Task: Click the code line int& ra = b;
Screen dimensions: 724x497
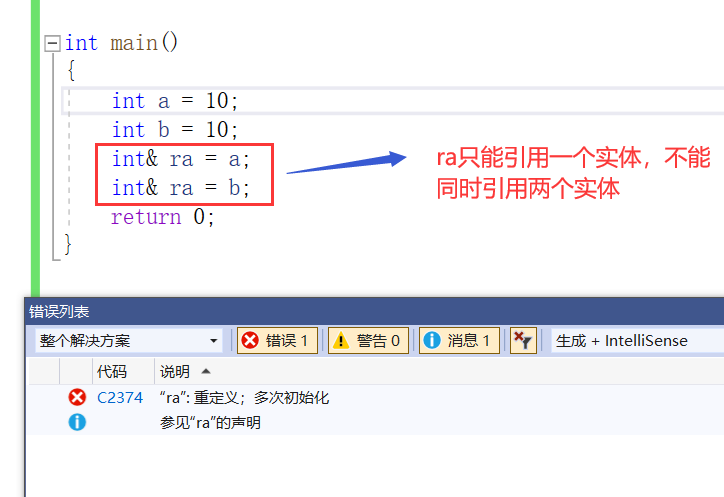Action: click(x=181, y=188)
